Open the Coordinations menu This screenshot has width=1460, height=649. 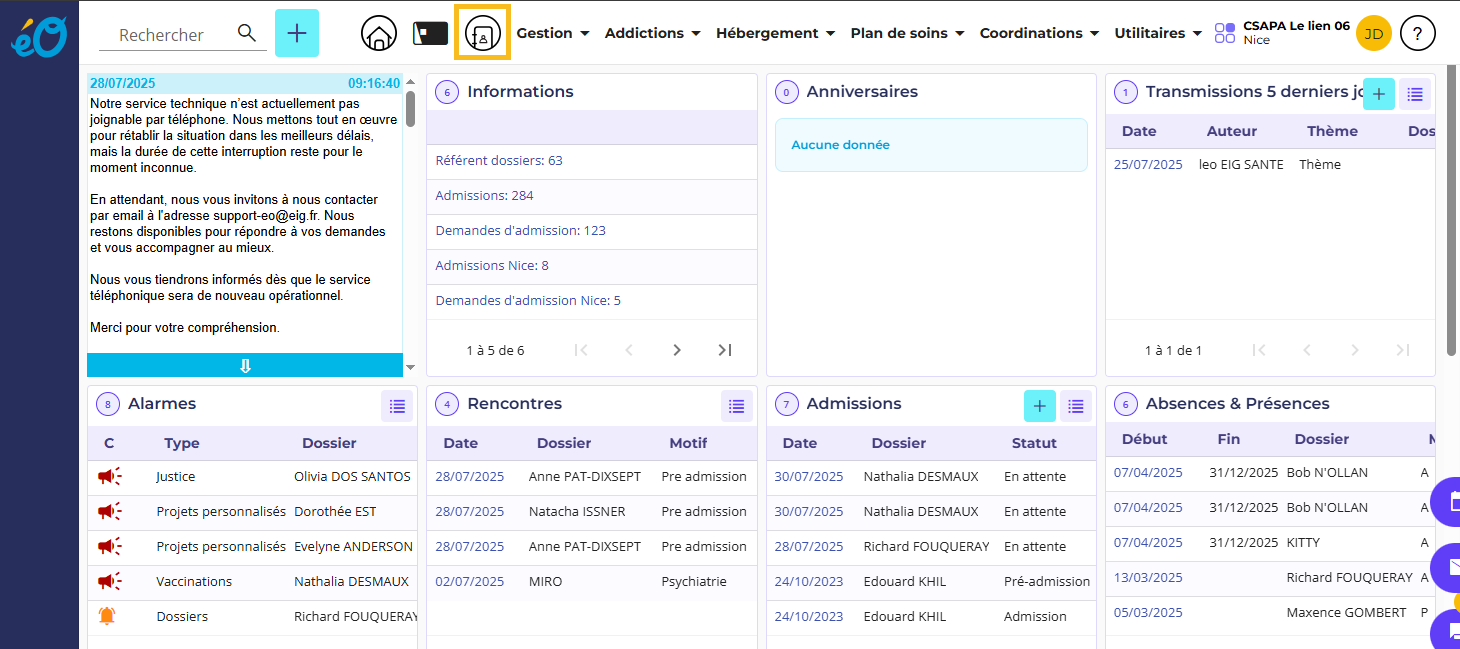point(1039,33)
